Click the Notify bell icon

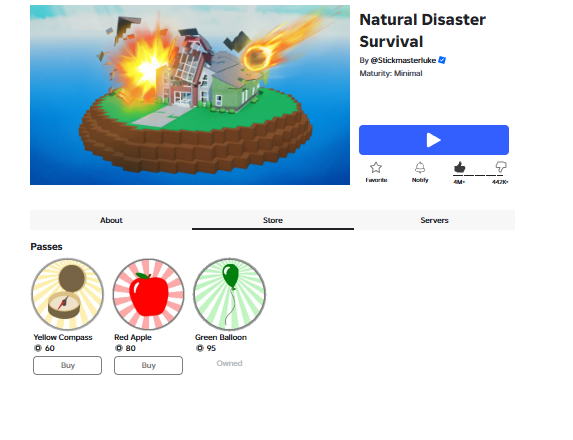click(x=420, y=168)
